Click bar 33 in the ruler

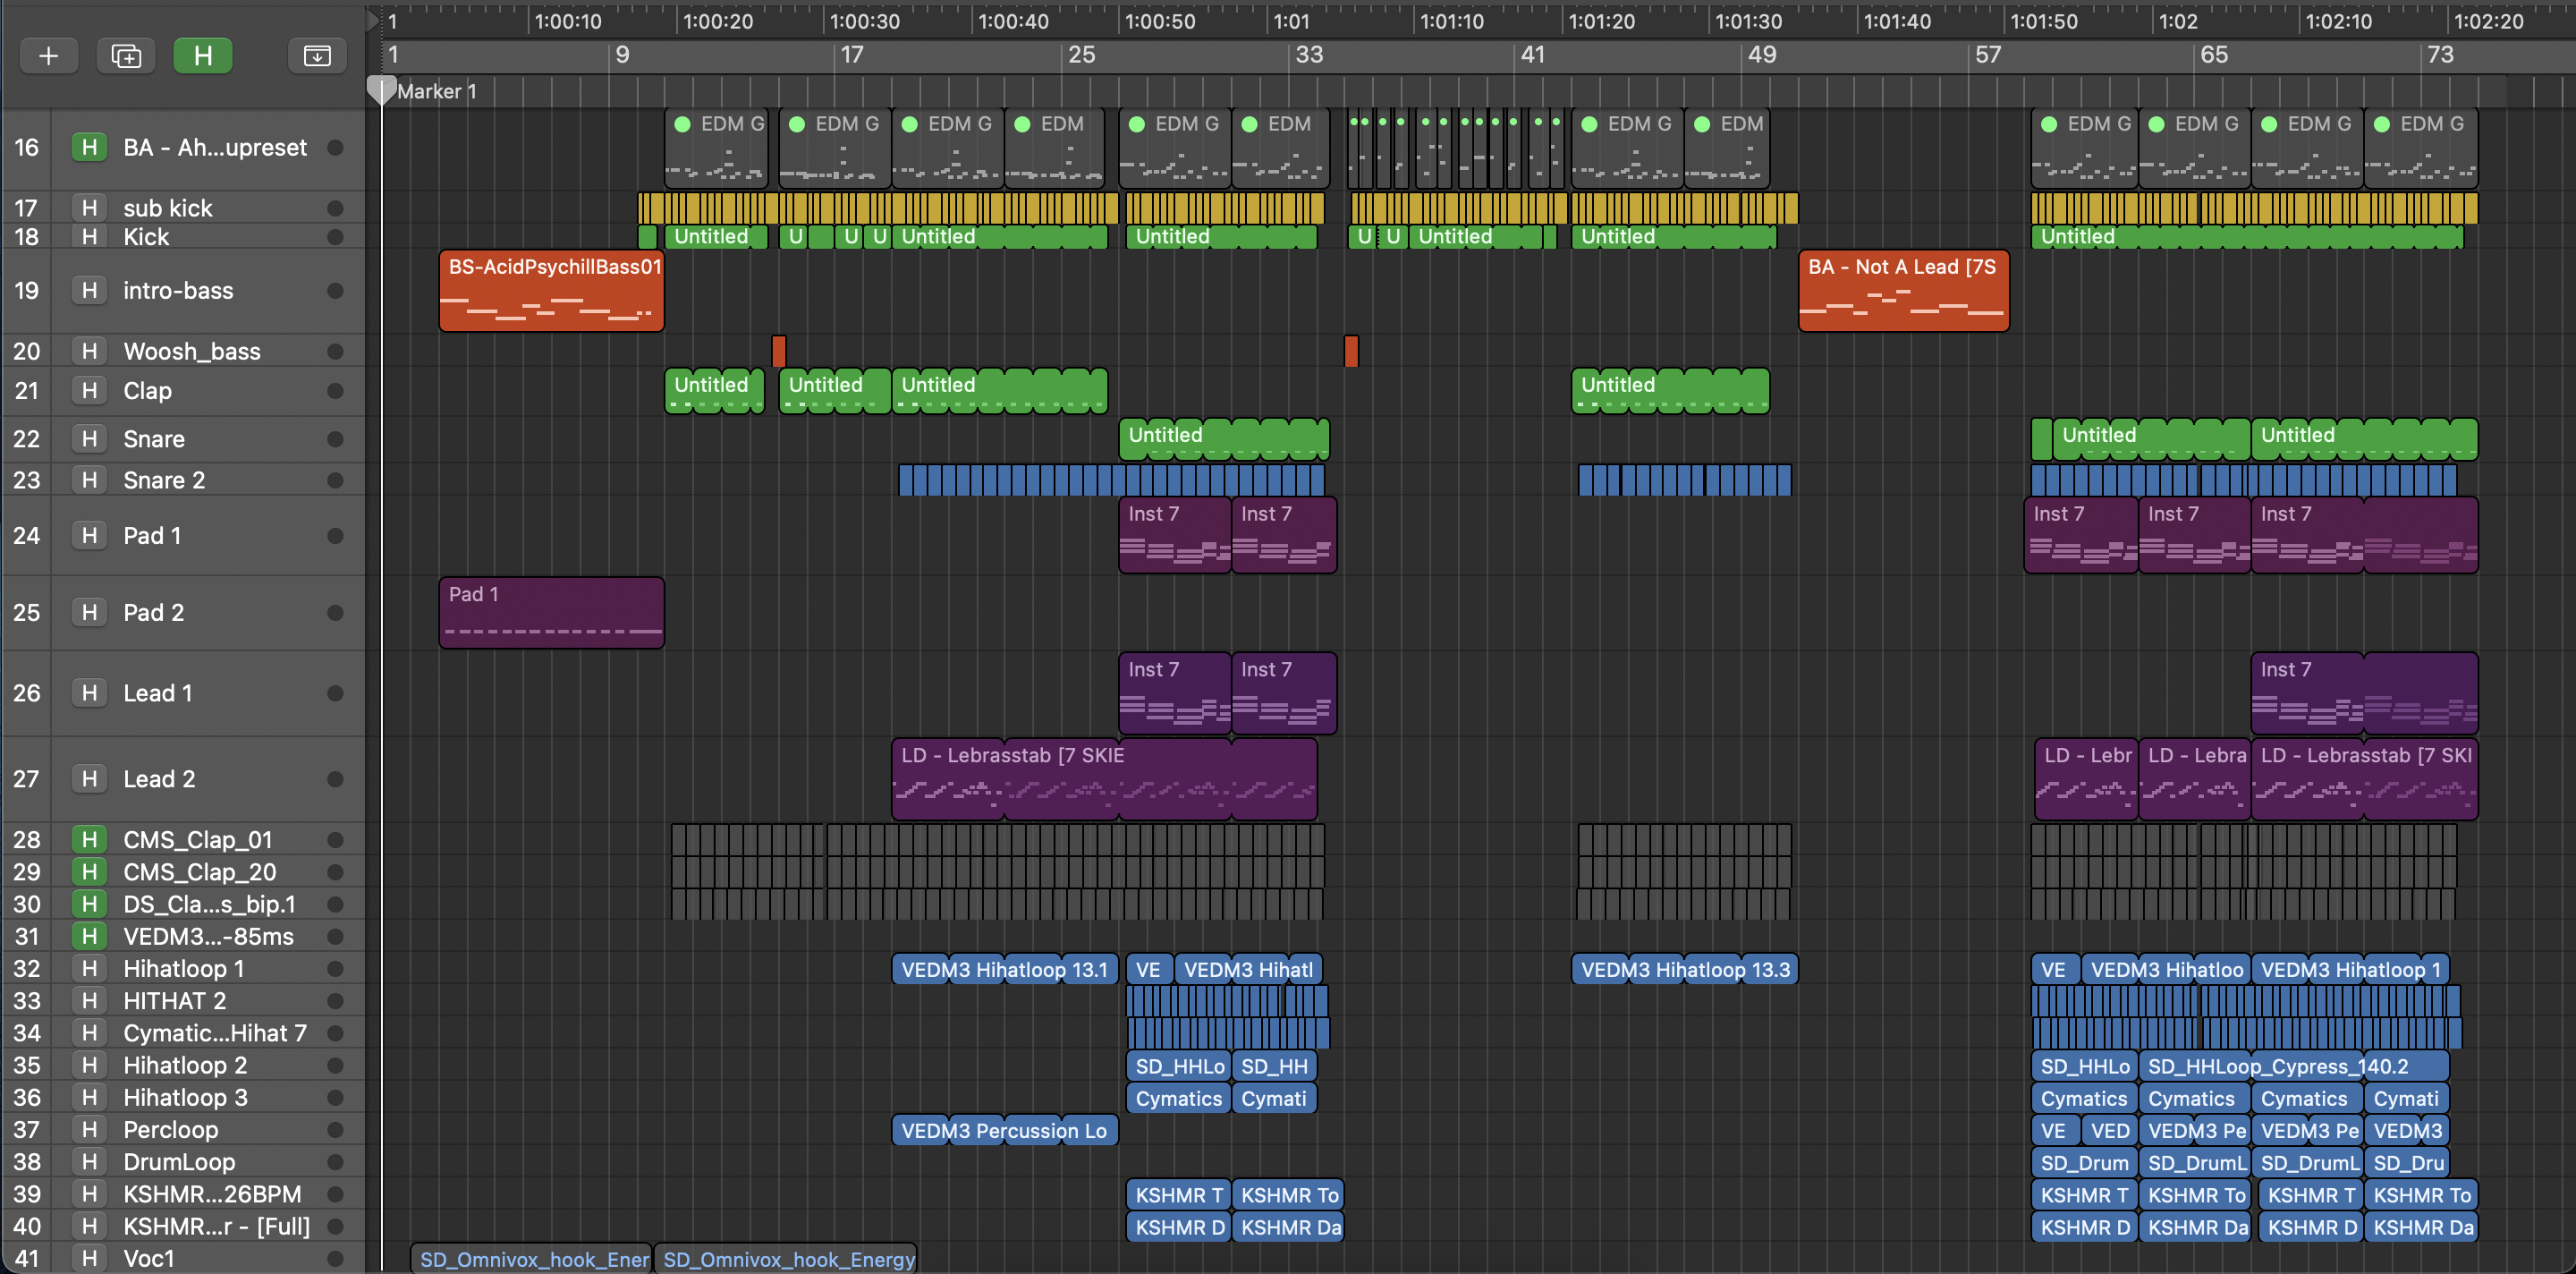1308,55
